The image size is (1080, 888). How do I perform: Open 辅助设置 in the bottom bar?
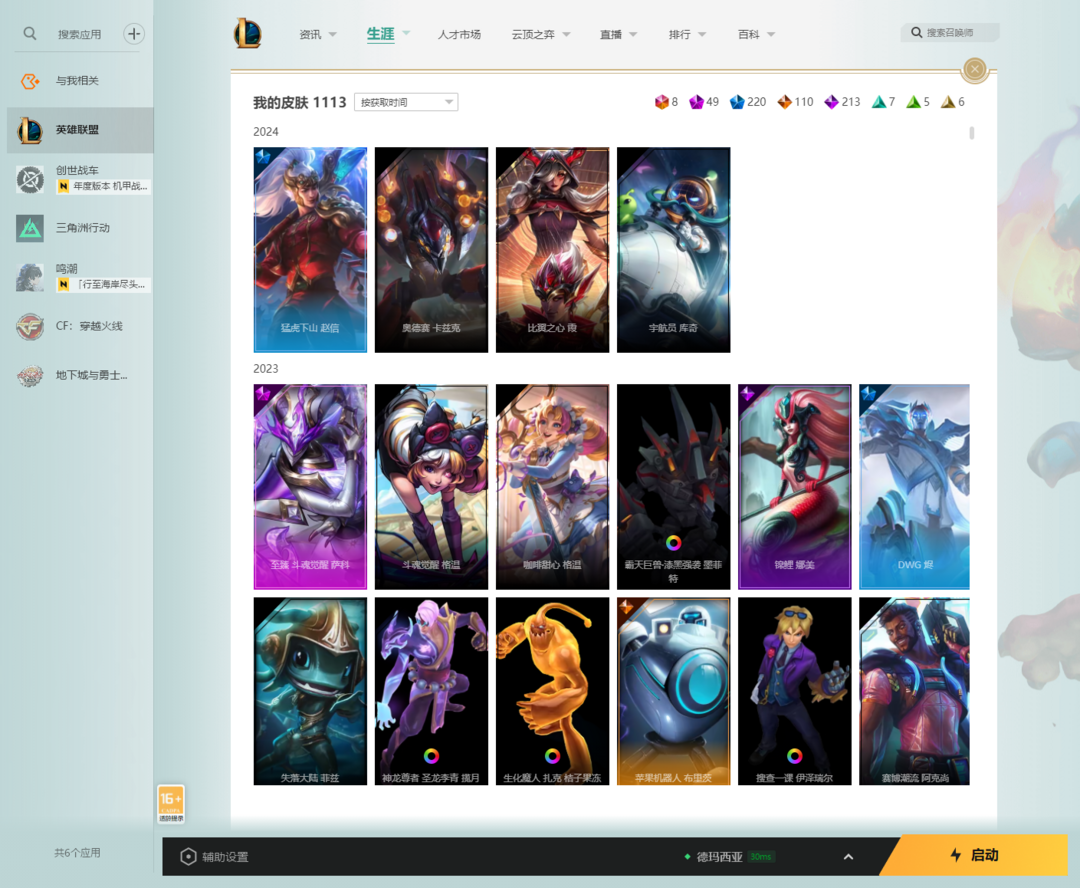[214, 857]
